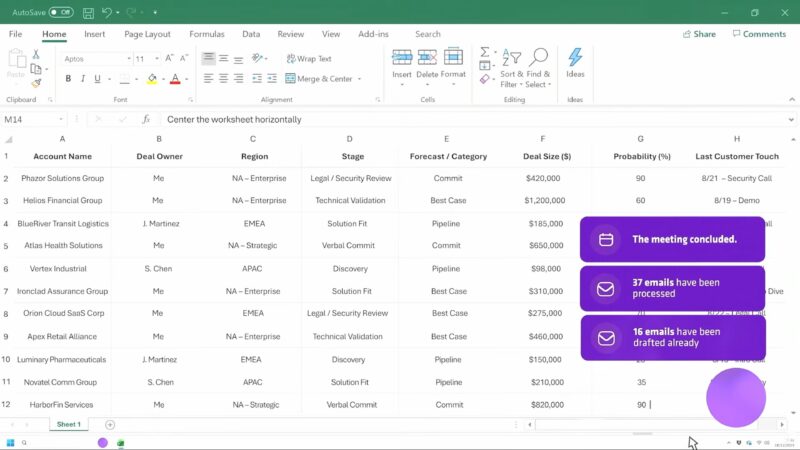
Task: Click the Undo arrow icon
Action: pos(106,12)
